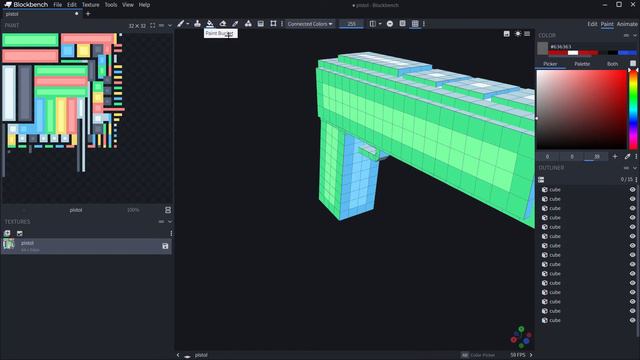Select the Eraser tool
Screen dimensions: 640x360
[x=223, y=24]
